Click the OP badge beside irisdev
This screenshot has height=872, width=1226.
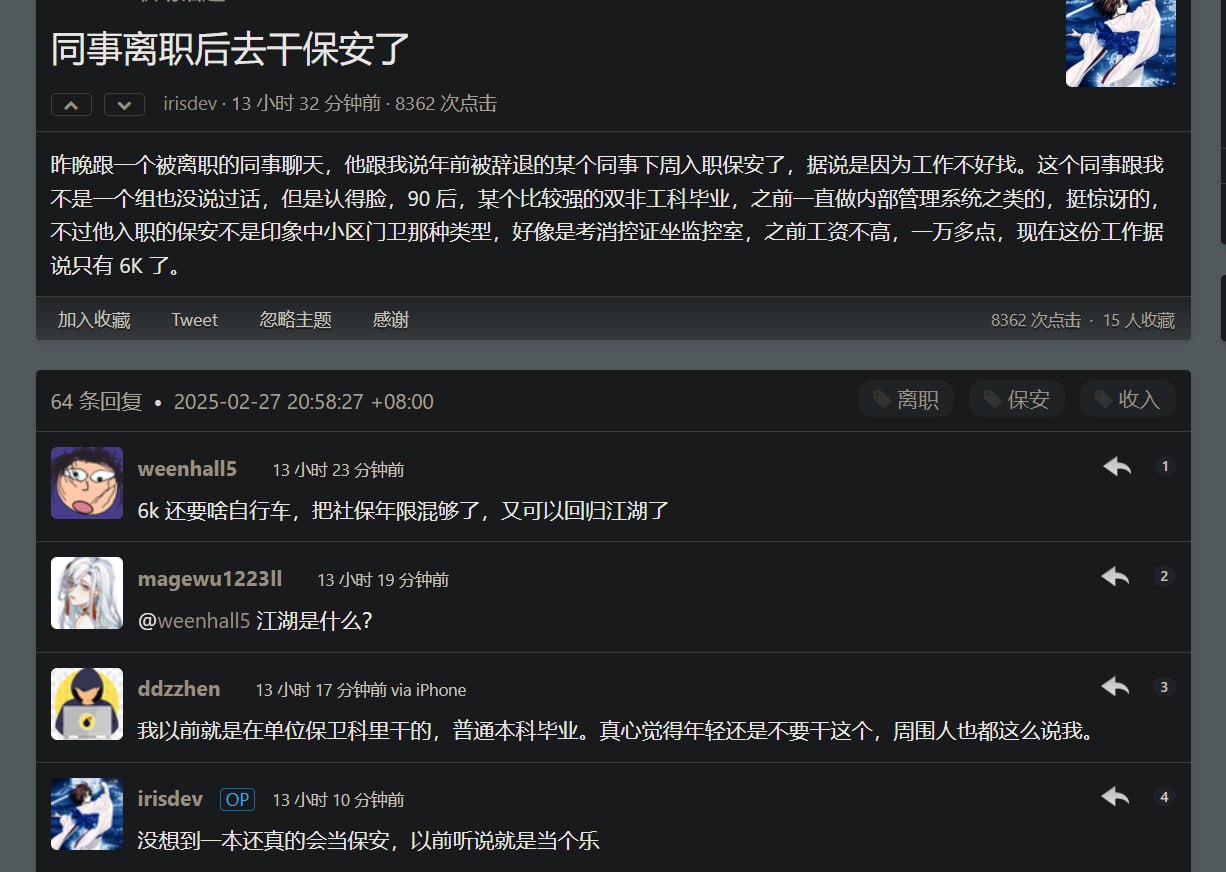pyautogui.click(x=237, y=800)
